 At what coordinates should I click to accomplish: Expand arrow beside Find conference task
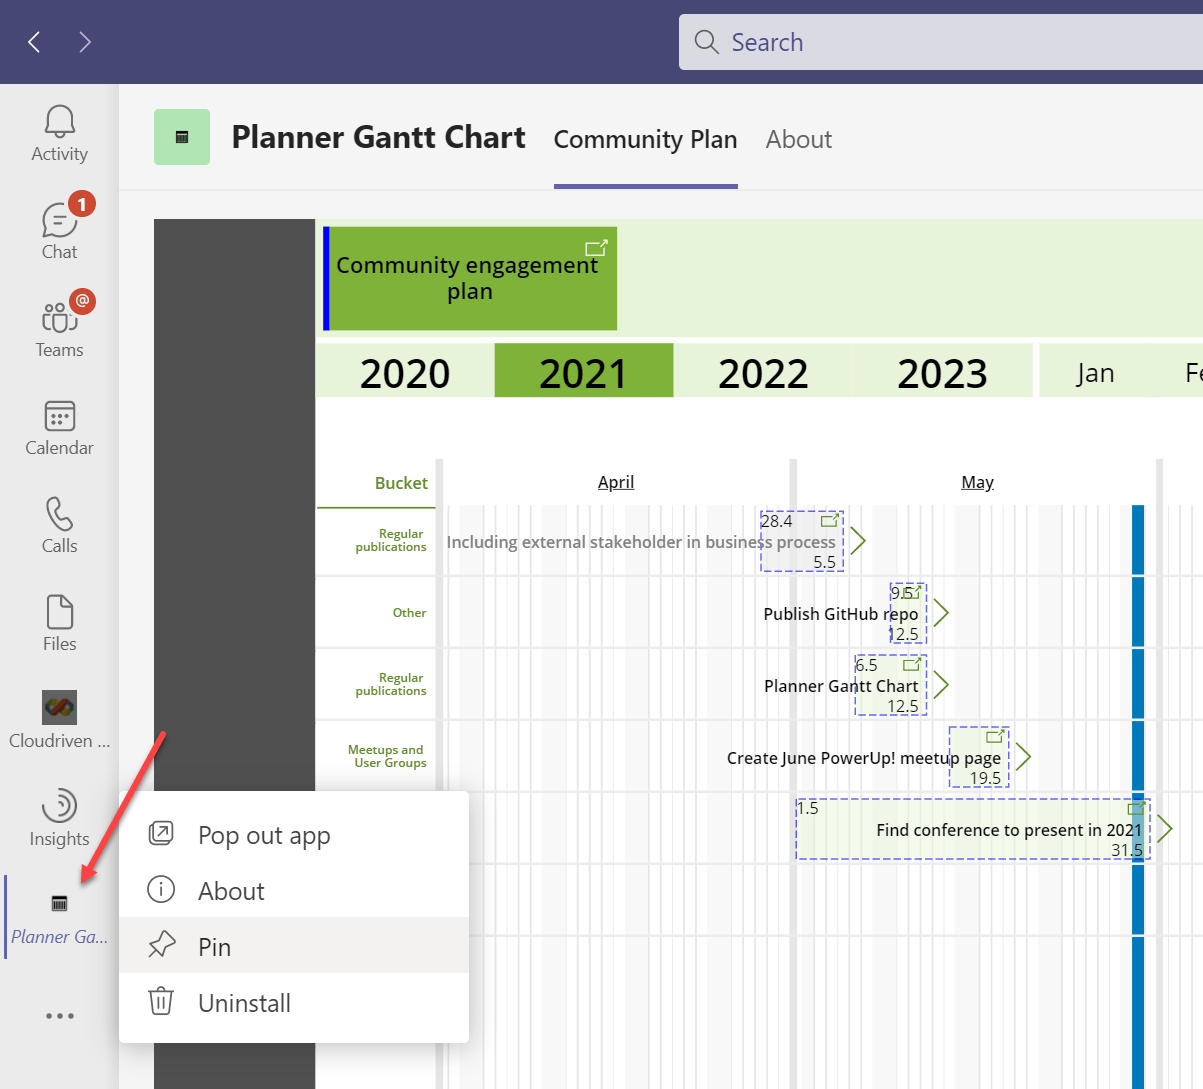coord(1164,828)
